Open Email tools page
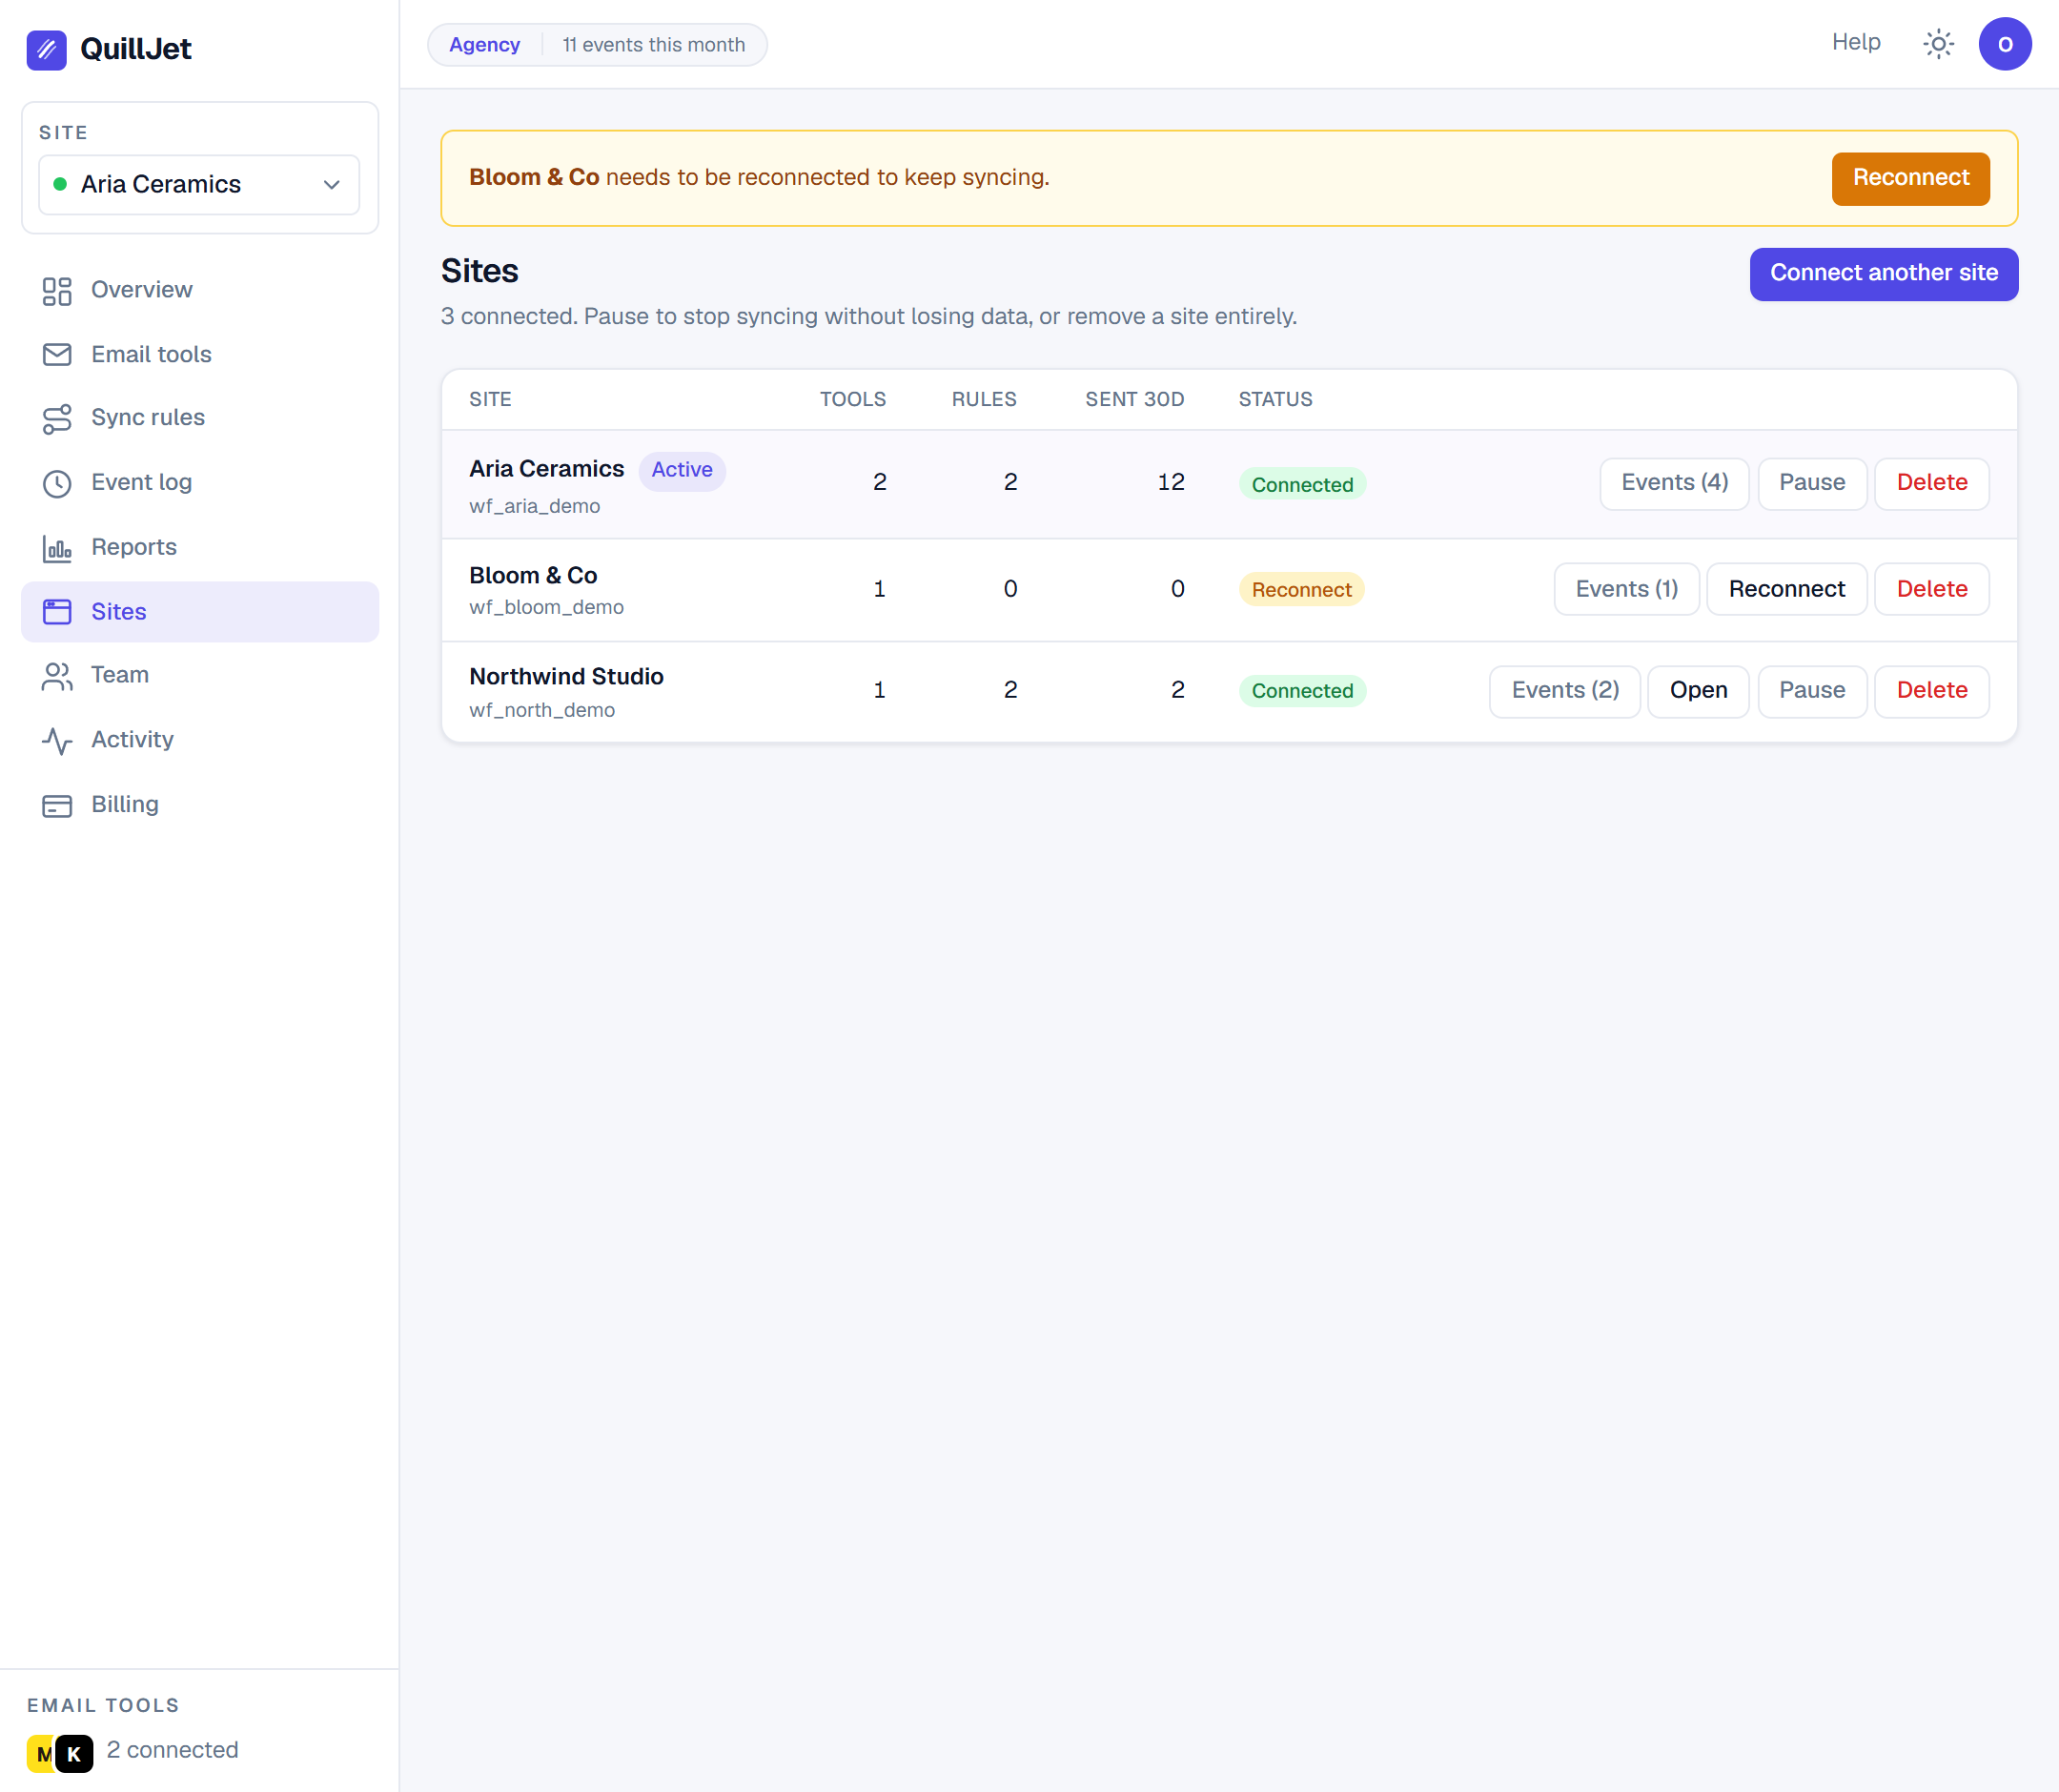The height and width of the screenshot is (1792, 2059). pos(200,354)
